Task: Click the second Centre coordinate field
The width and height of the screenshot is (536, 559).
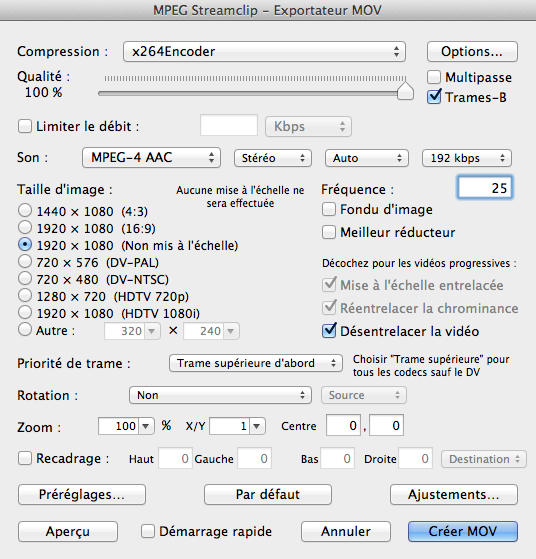Action: click(386, 425)
